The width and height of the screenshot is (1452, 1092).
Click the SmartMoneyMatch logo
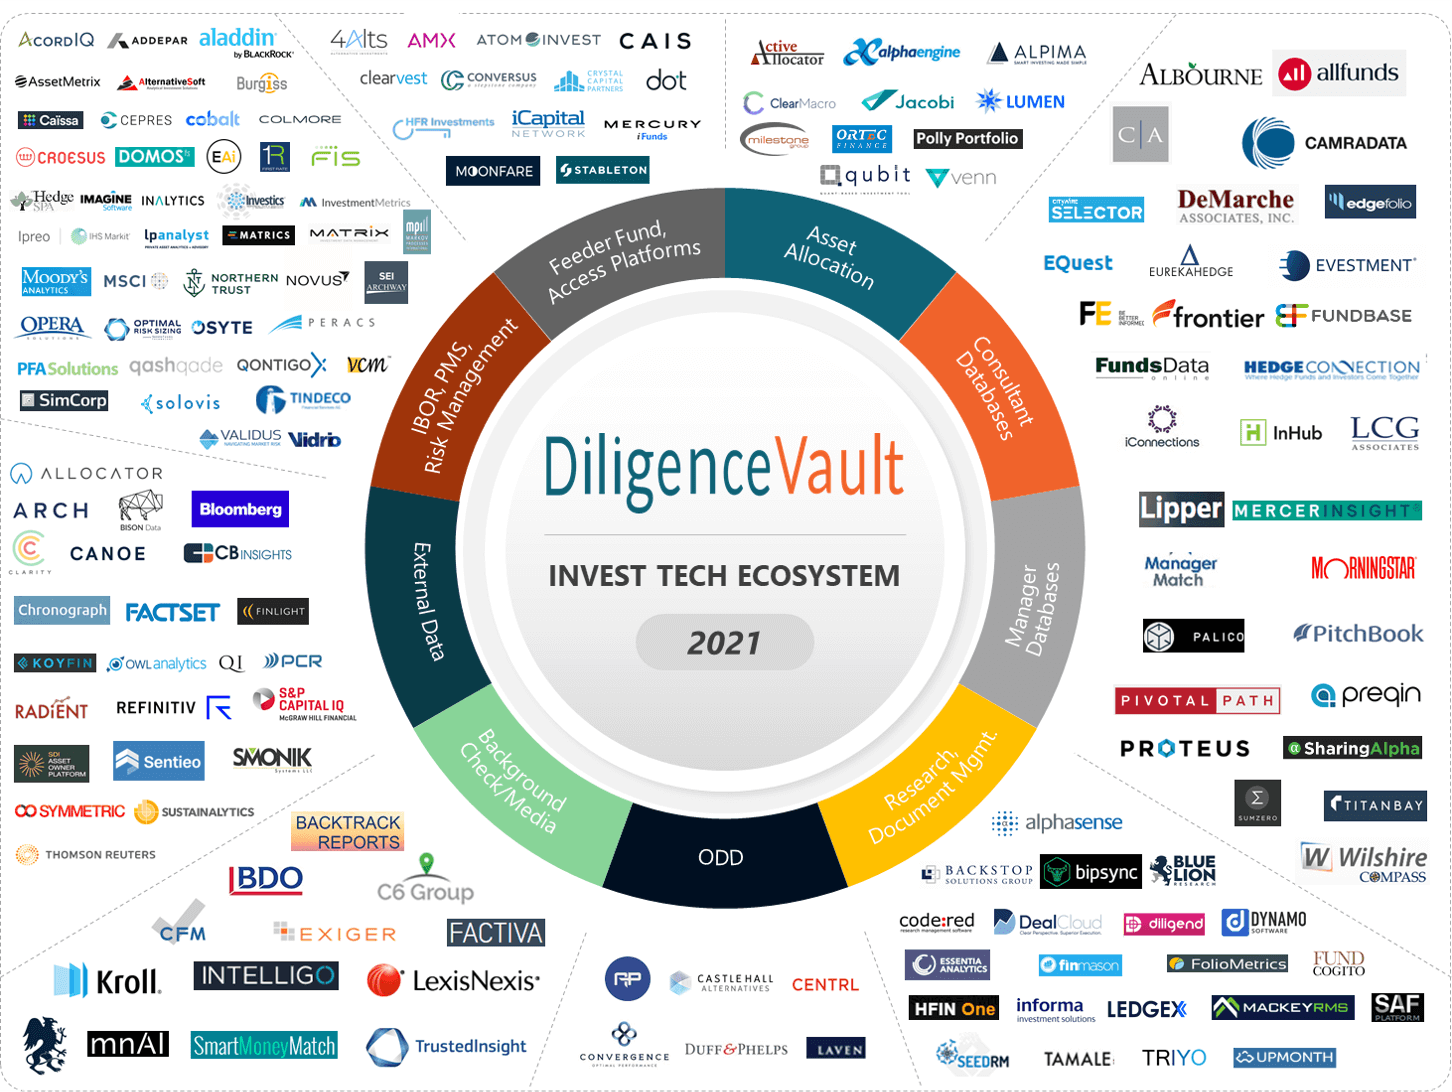tap(264, 1046)
